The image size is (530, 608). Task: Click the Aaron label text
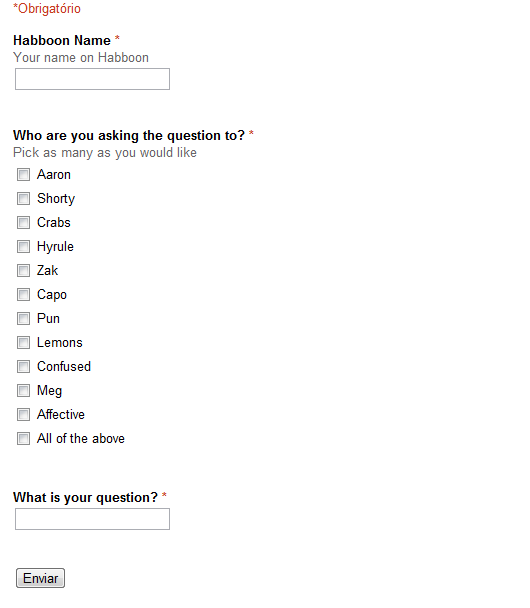pyautogui.click(x=54, y=174)
